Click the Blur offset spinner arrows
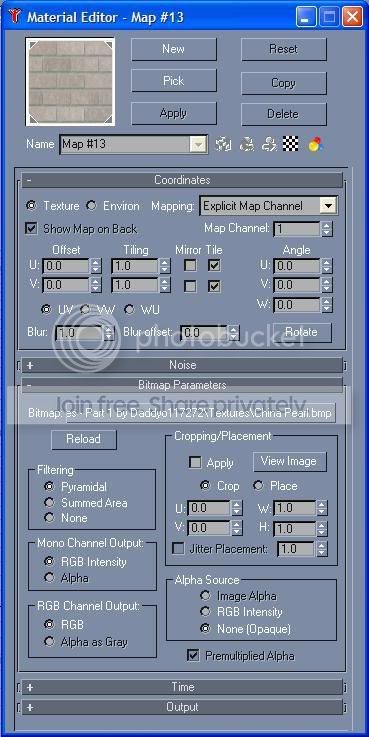The height and width of the screenshot is (737, 369). point(234,333)
